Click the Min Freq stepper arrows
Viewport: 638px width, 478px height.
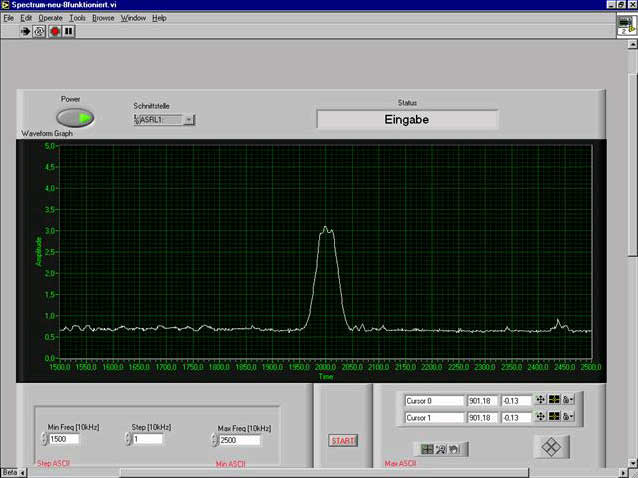click(44, 439)
